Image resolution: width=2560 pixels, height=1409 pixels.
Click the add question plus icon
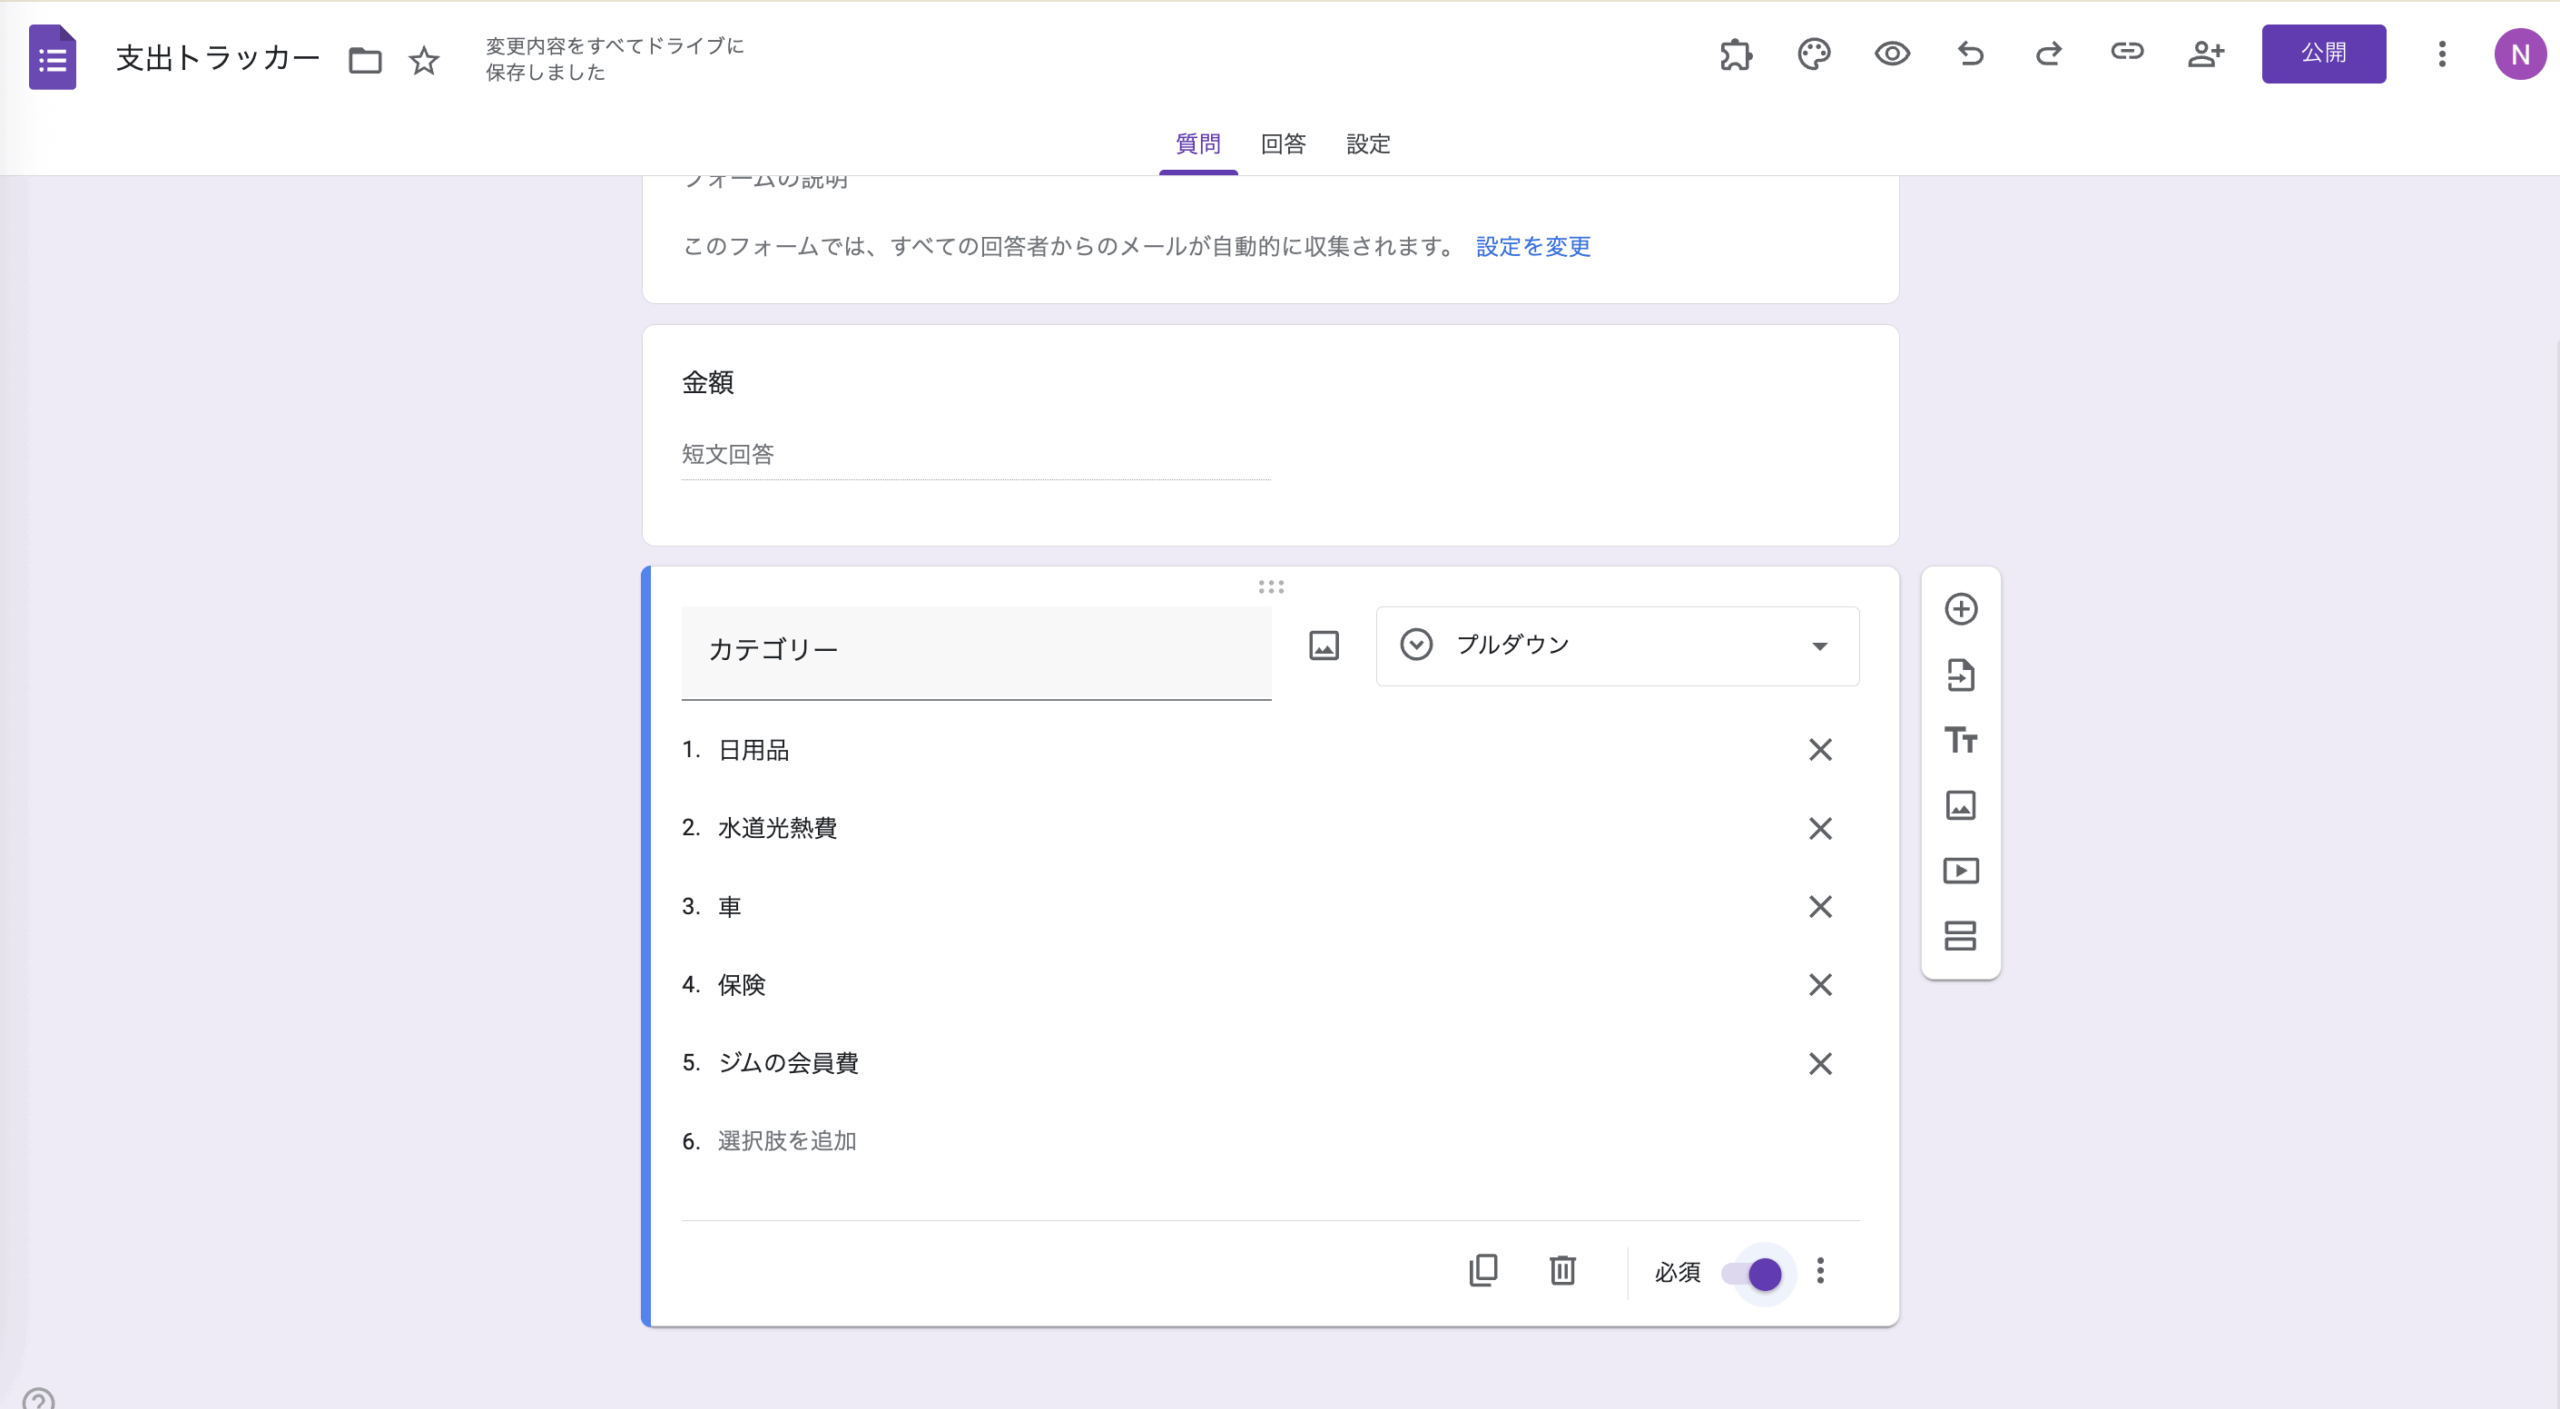click(1960, 609)
